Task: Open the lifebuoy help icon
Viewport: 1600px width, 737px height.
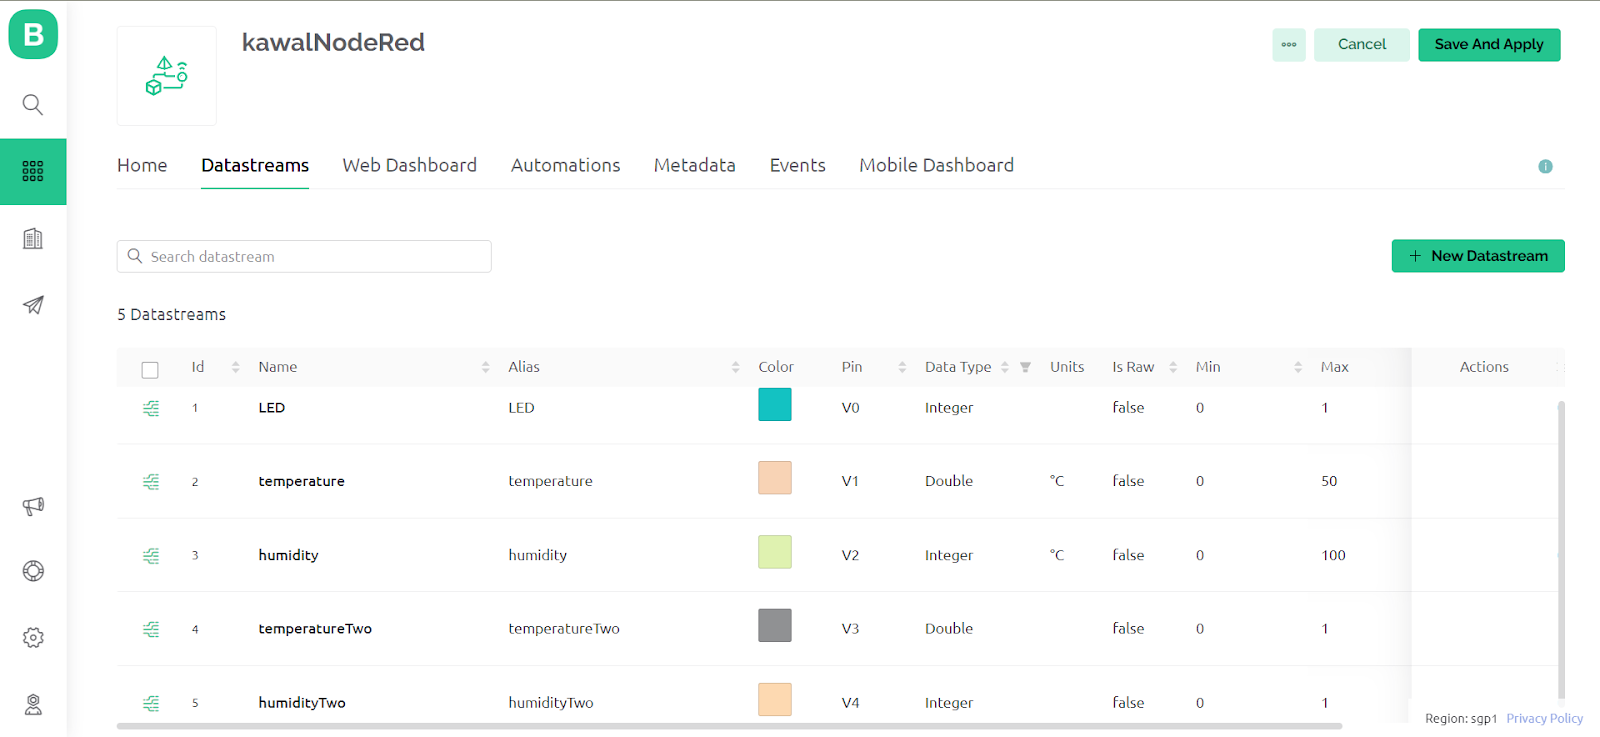Action: point(33,571)
